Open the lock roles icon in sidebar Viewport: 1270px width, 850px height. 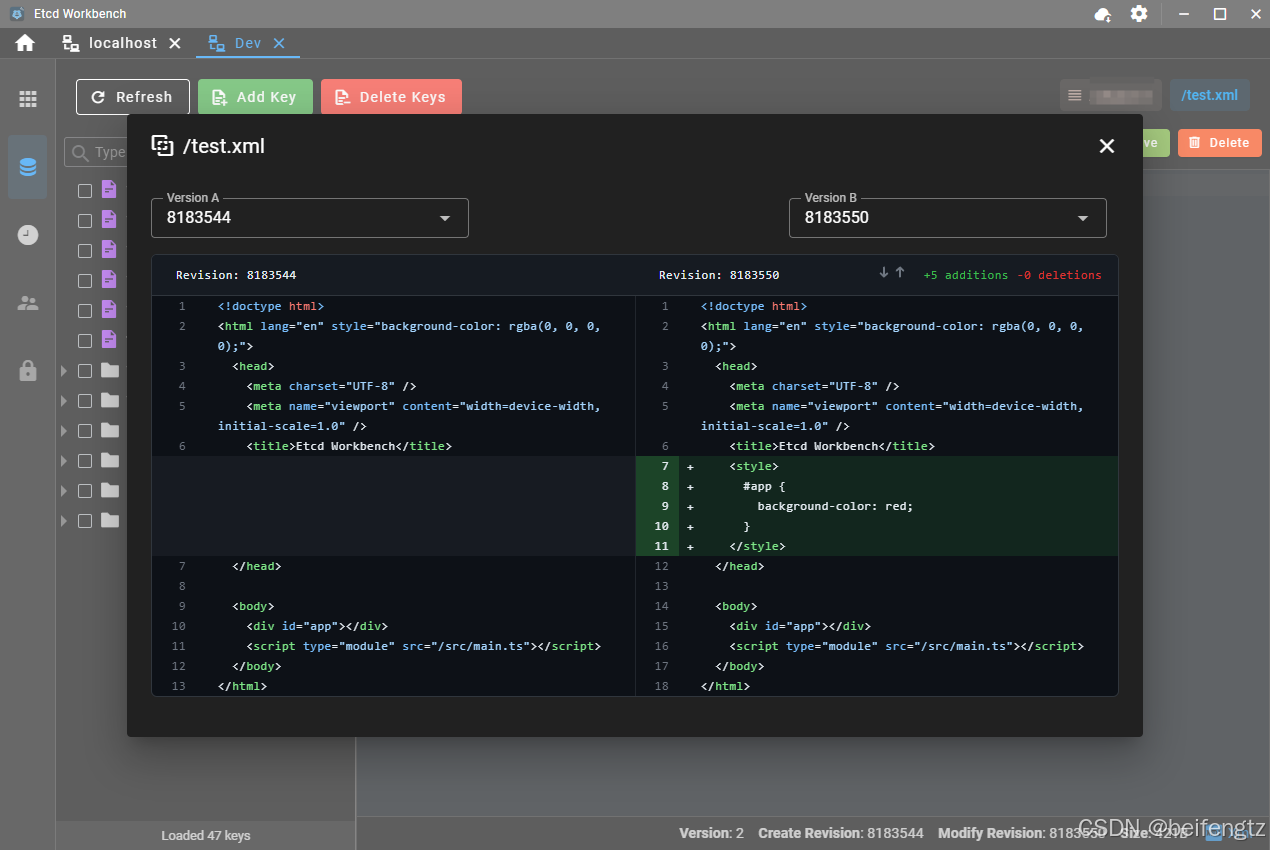[x=28, y=370]
